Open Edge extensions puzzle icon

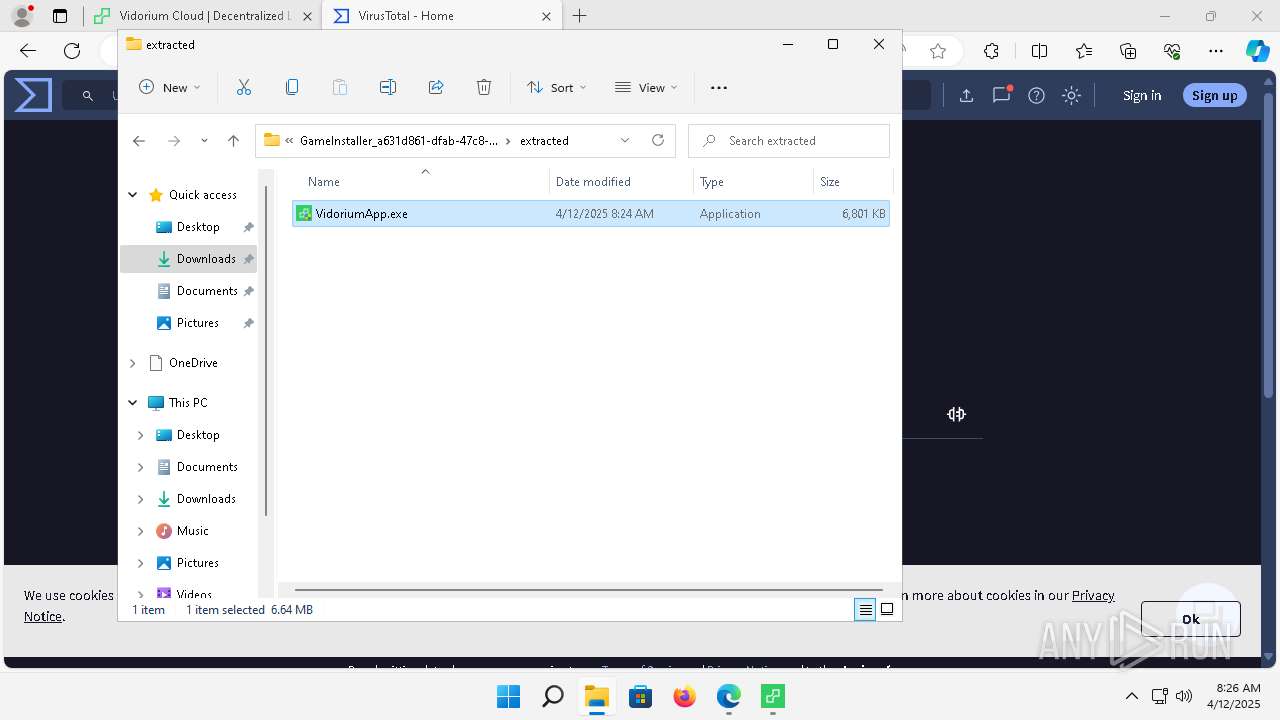coord(991,51)
